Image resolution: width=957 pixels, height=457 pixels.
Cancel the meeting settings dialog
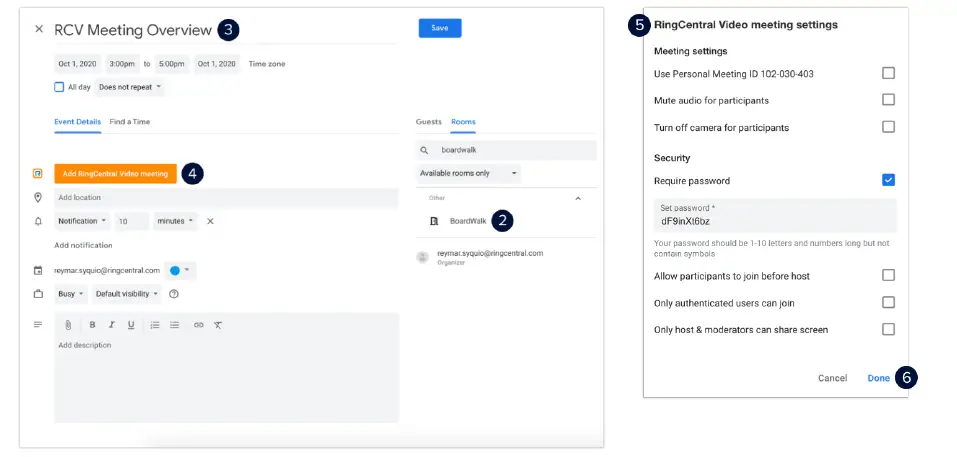832,378
